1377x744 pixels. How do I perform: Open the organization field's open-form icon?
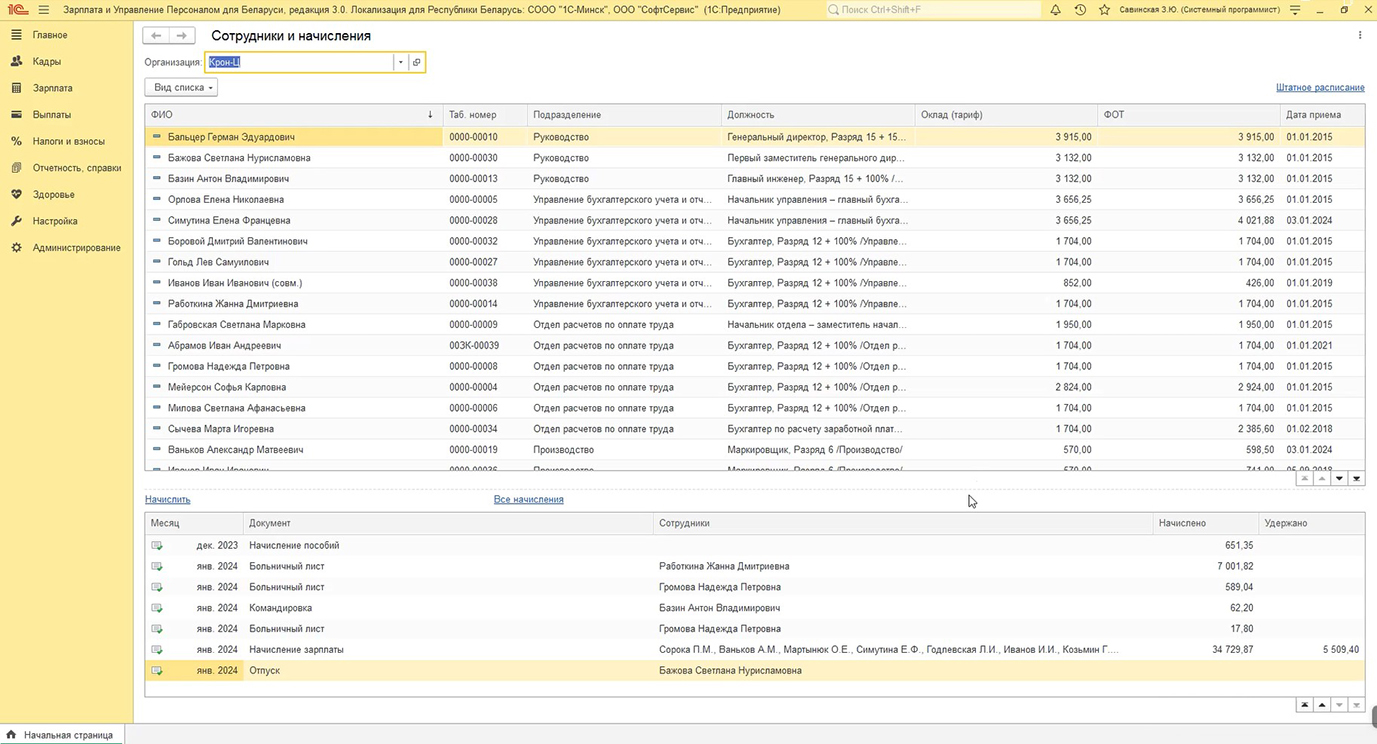pos(417,62)
